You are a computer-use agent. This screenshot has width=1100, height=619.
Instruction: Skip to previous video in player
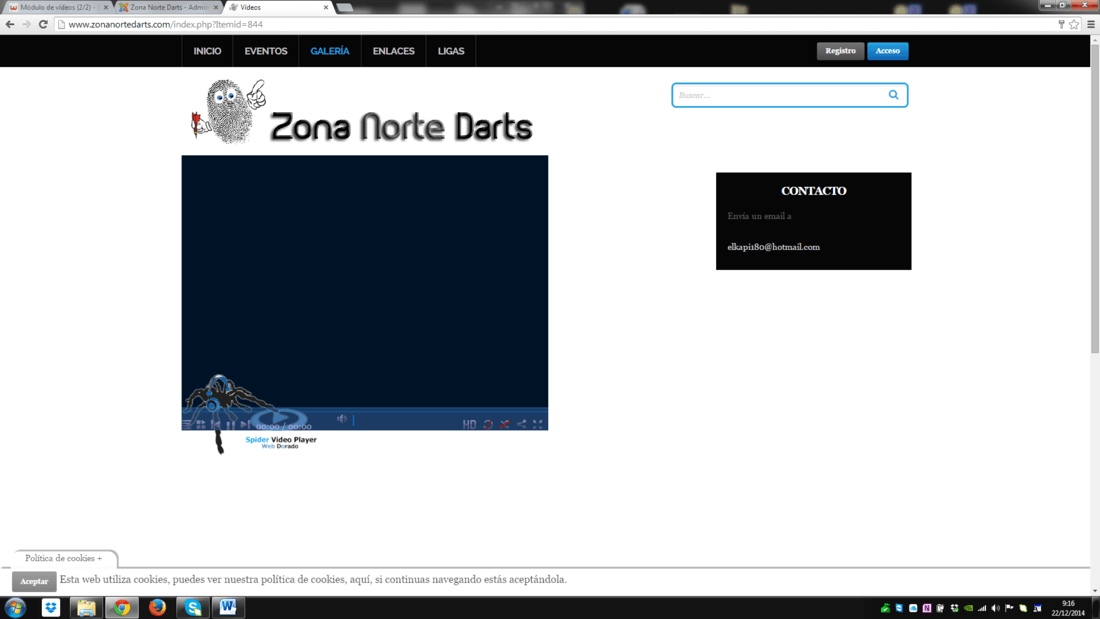216,425
